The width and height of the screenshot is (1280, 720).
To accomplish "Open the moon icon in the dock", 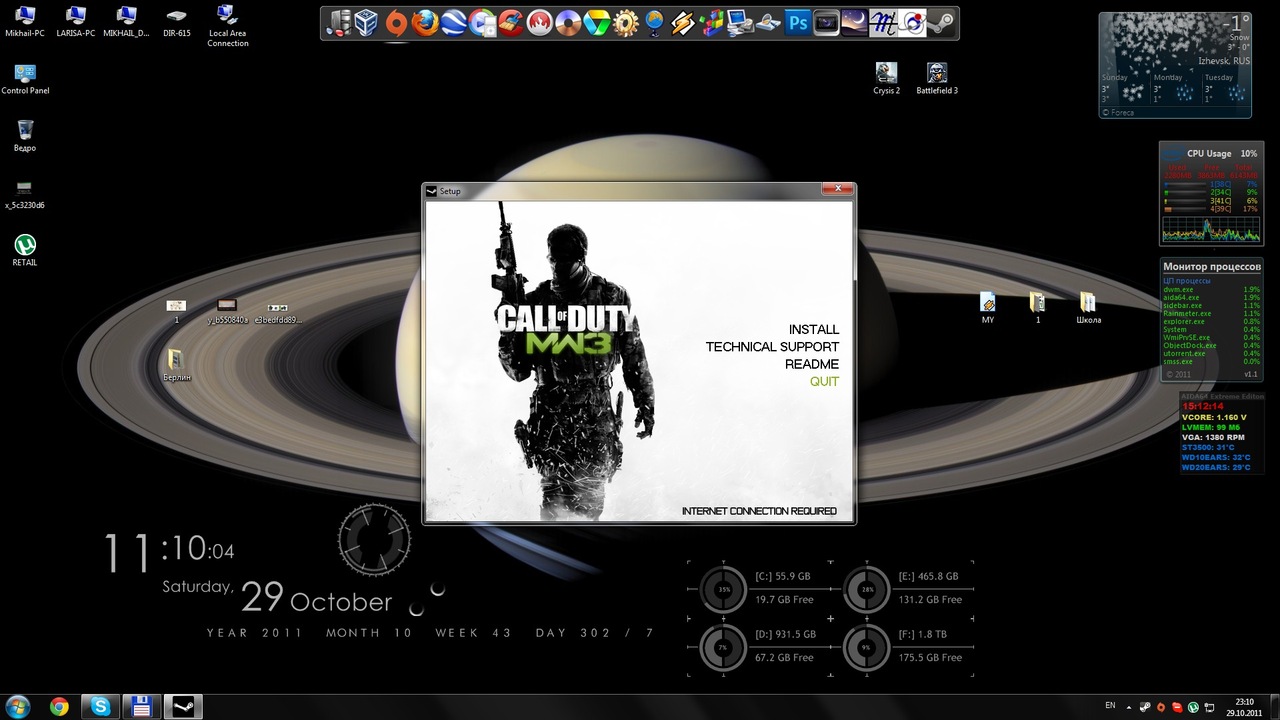I will [854, 23].
